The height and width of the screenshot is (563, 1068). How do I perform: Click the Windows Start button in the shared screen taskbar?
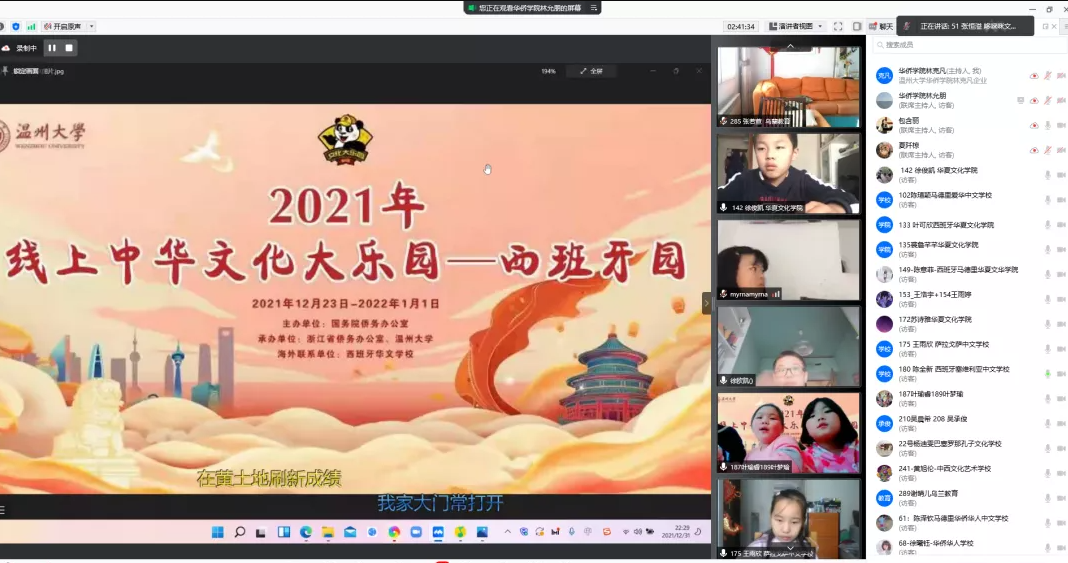(x=218, y=532)
